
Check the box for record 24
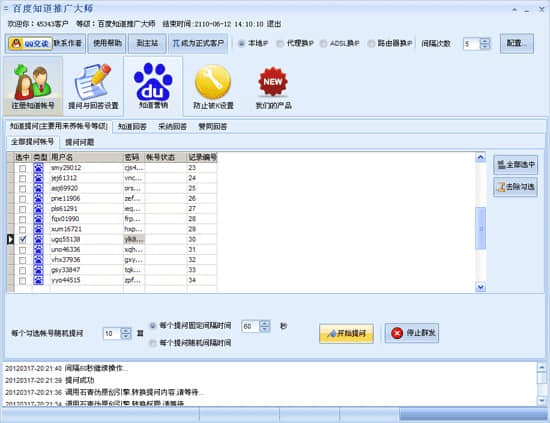(22, 179)
